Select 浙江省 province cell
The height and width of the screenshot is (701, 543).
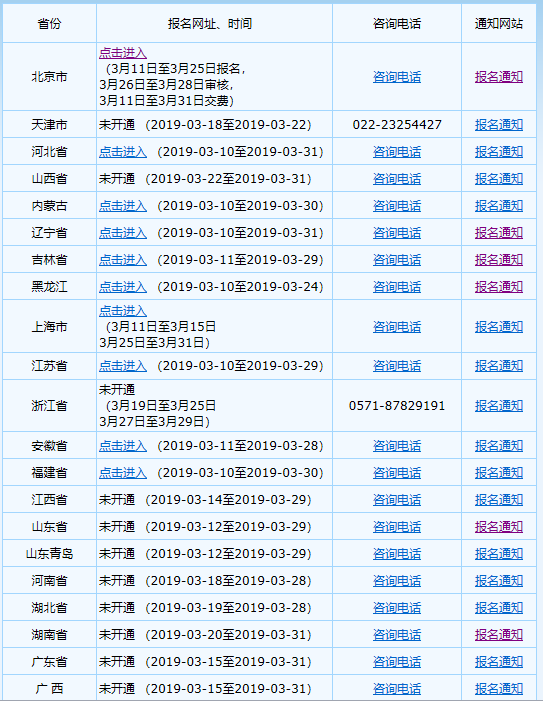pyautogui.click(x=49, y=405)
